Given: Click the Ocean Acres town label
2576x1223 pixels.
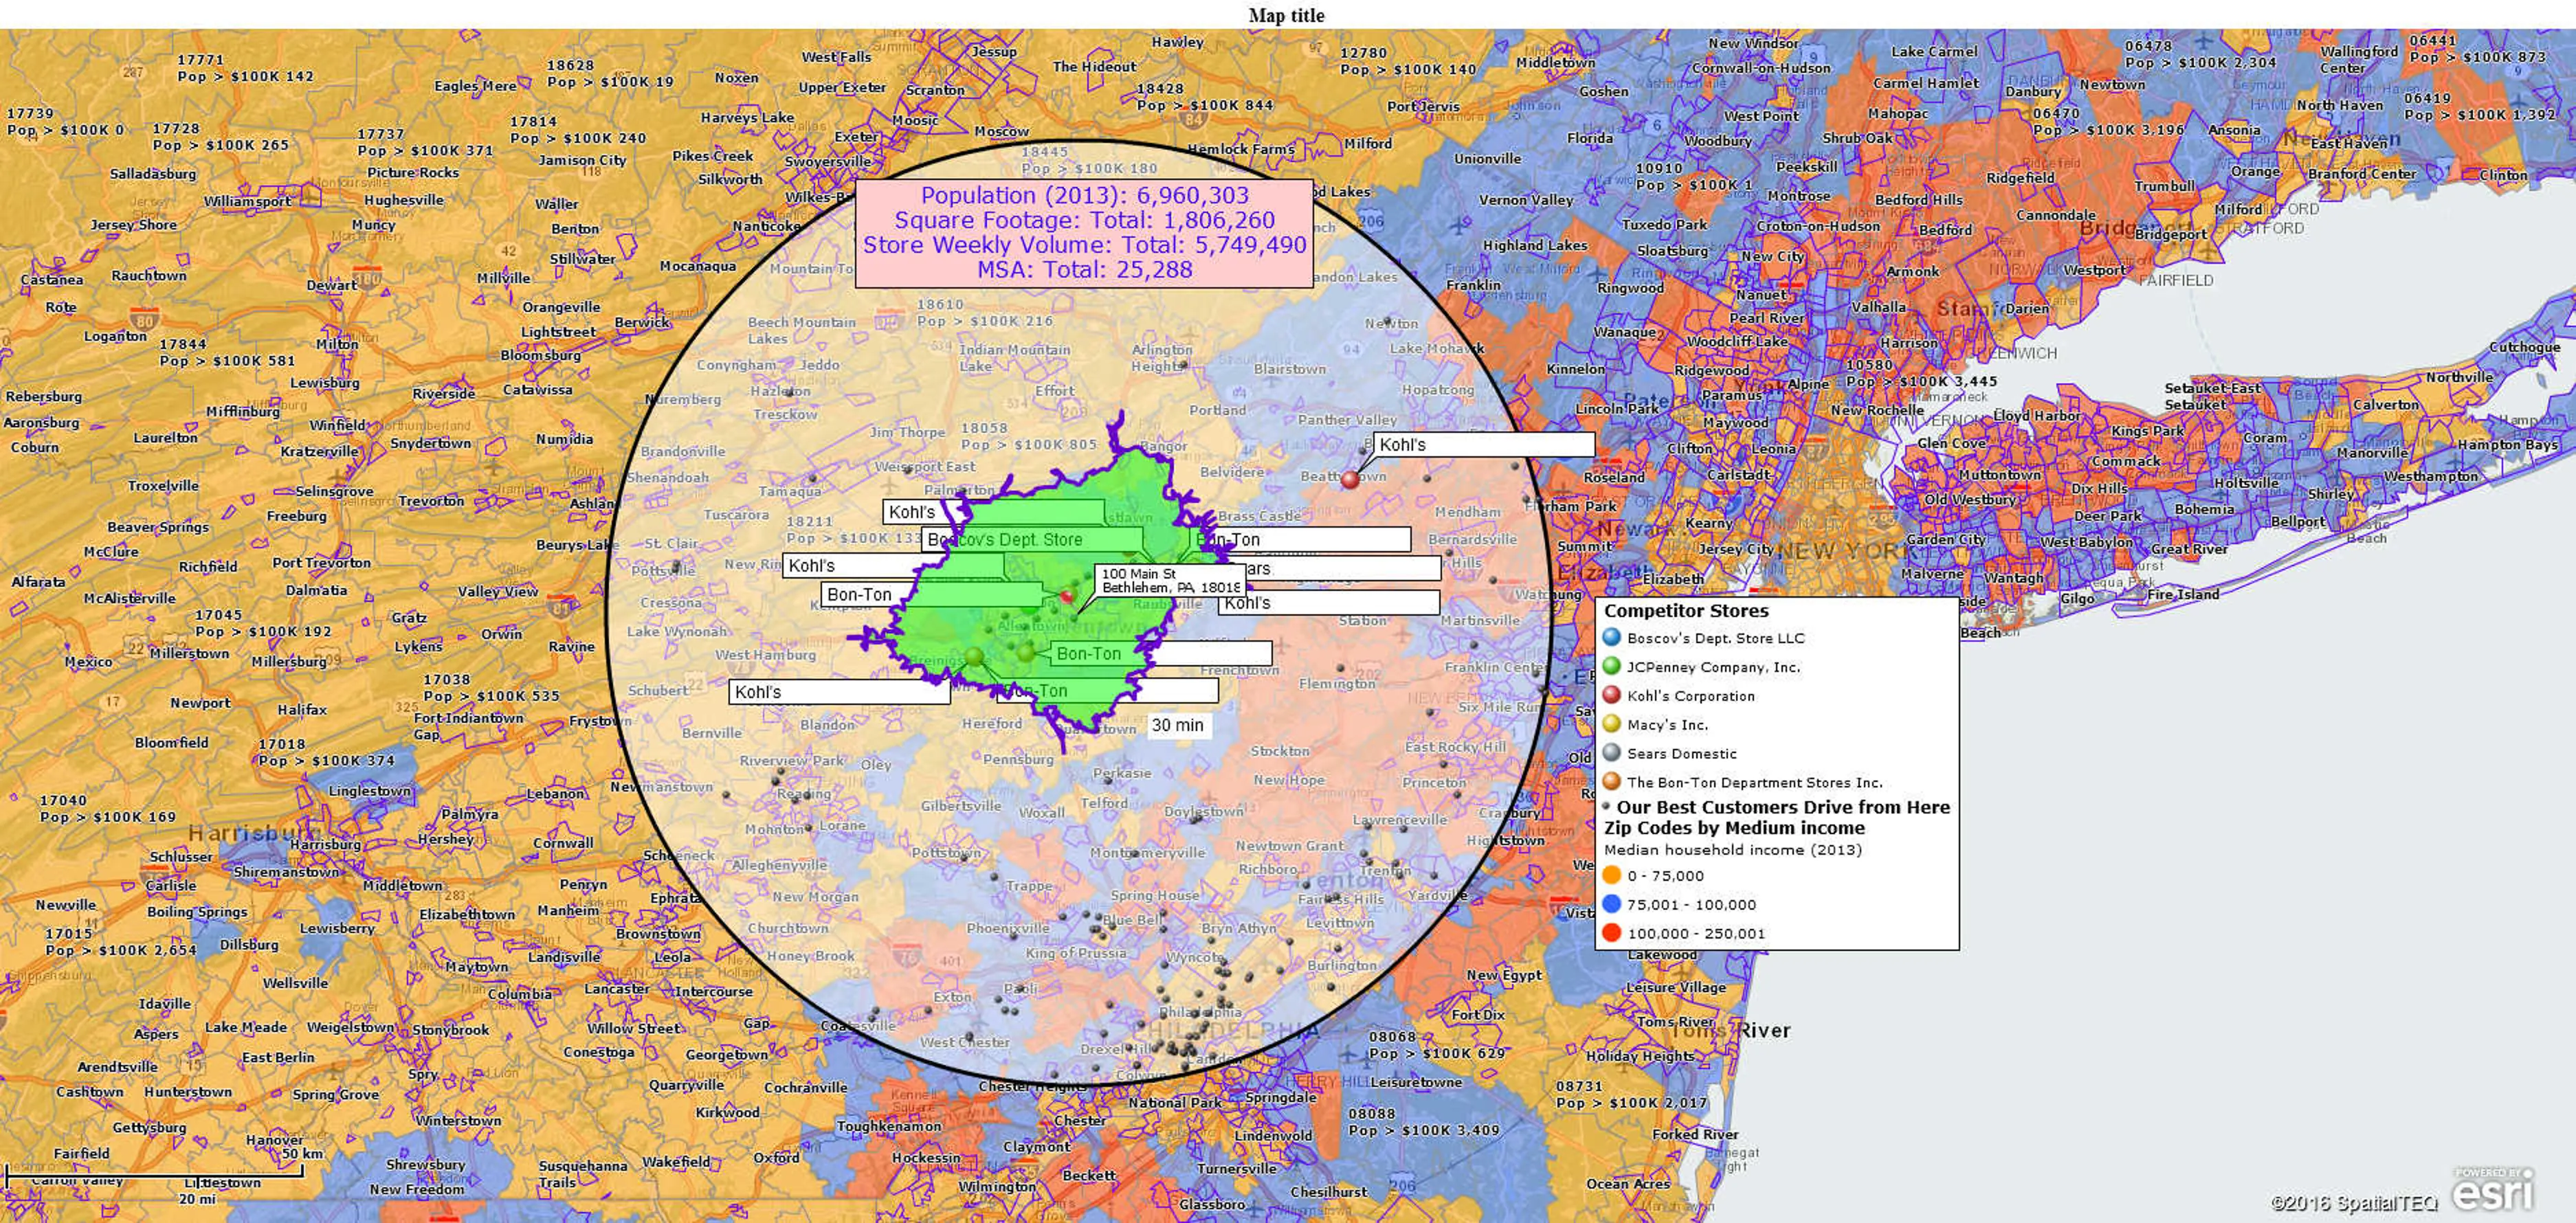Looking at the screenshot, I should pyautogui.click(x=1628, y=1184).
